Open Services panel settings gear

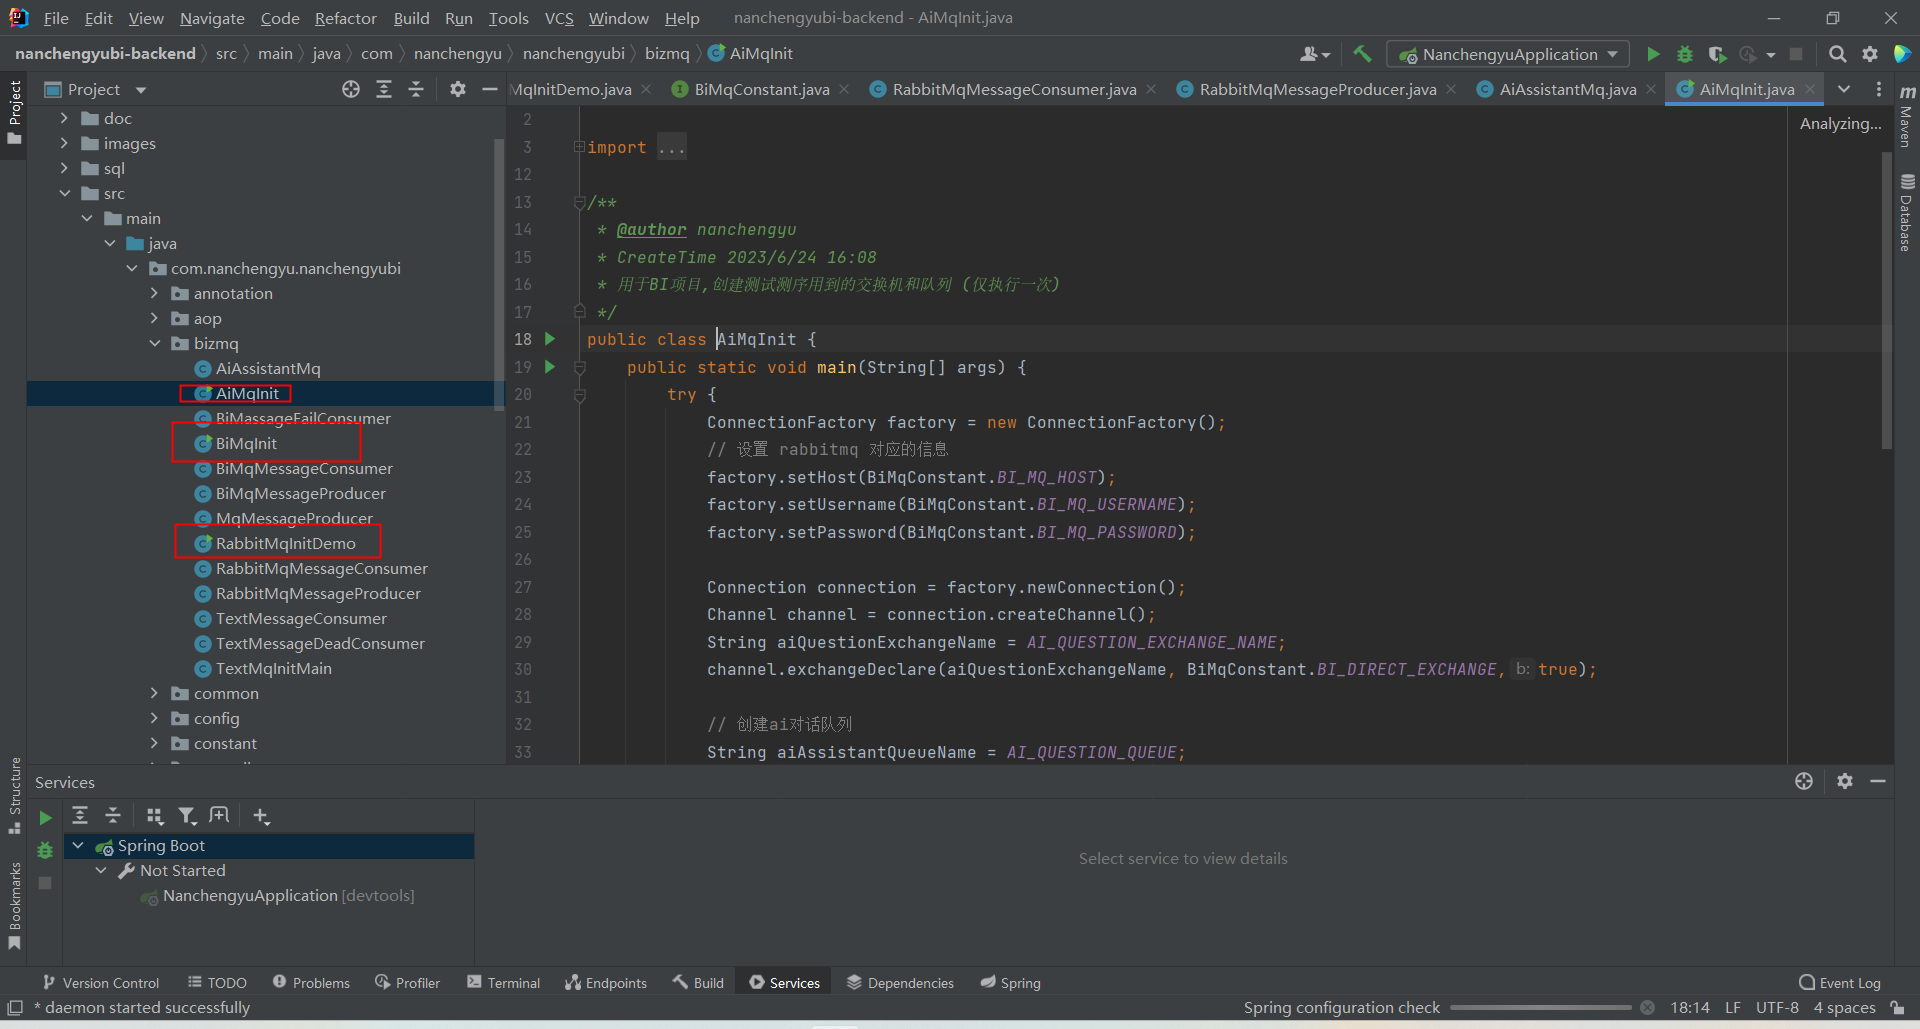click(1845, 781)
